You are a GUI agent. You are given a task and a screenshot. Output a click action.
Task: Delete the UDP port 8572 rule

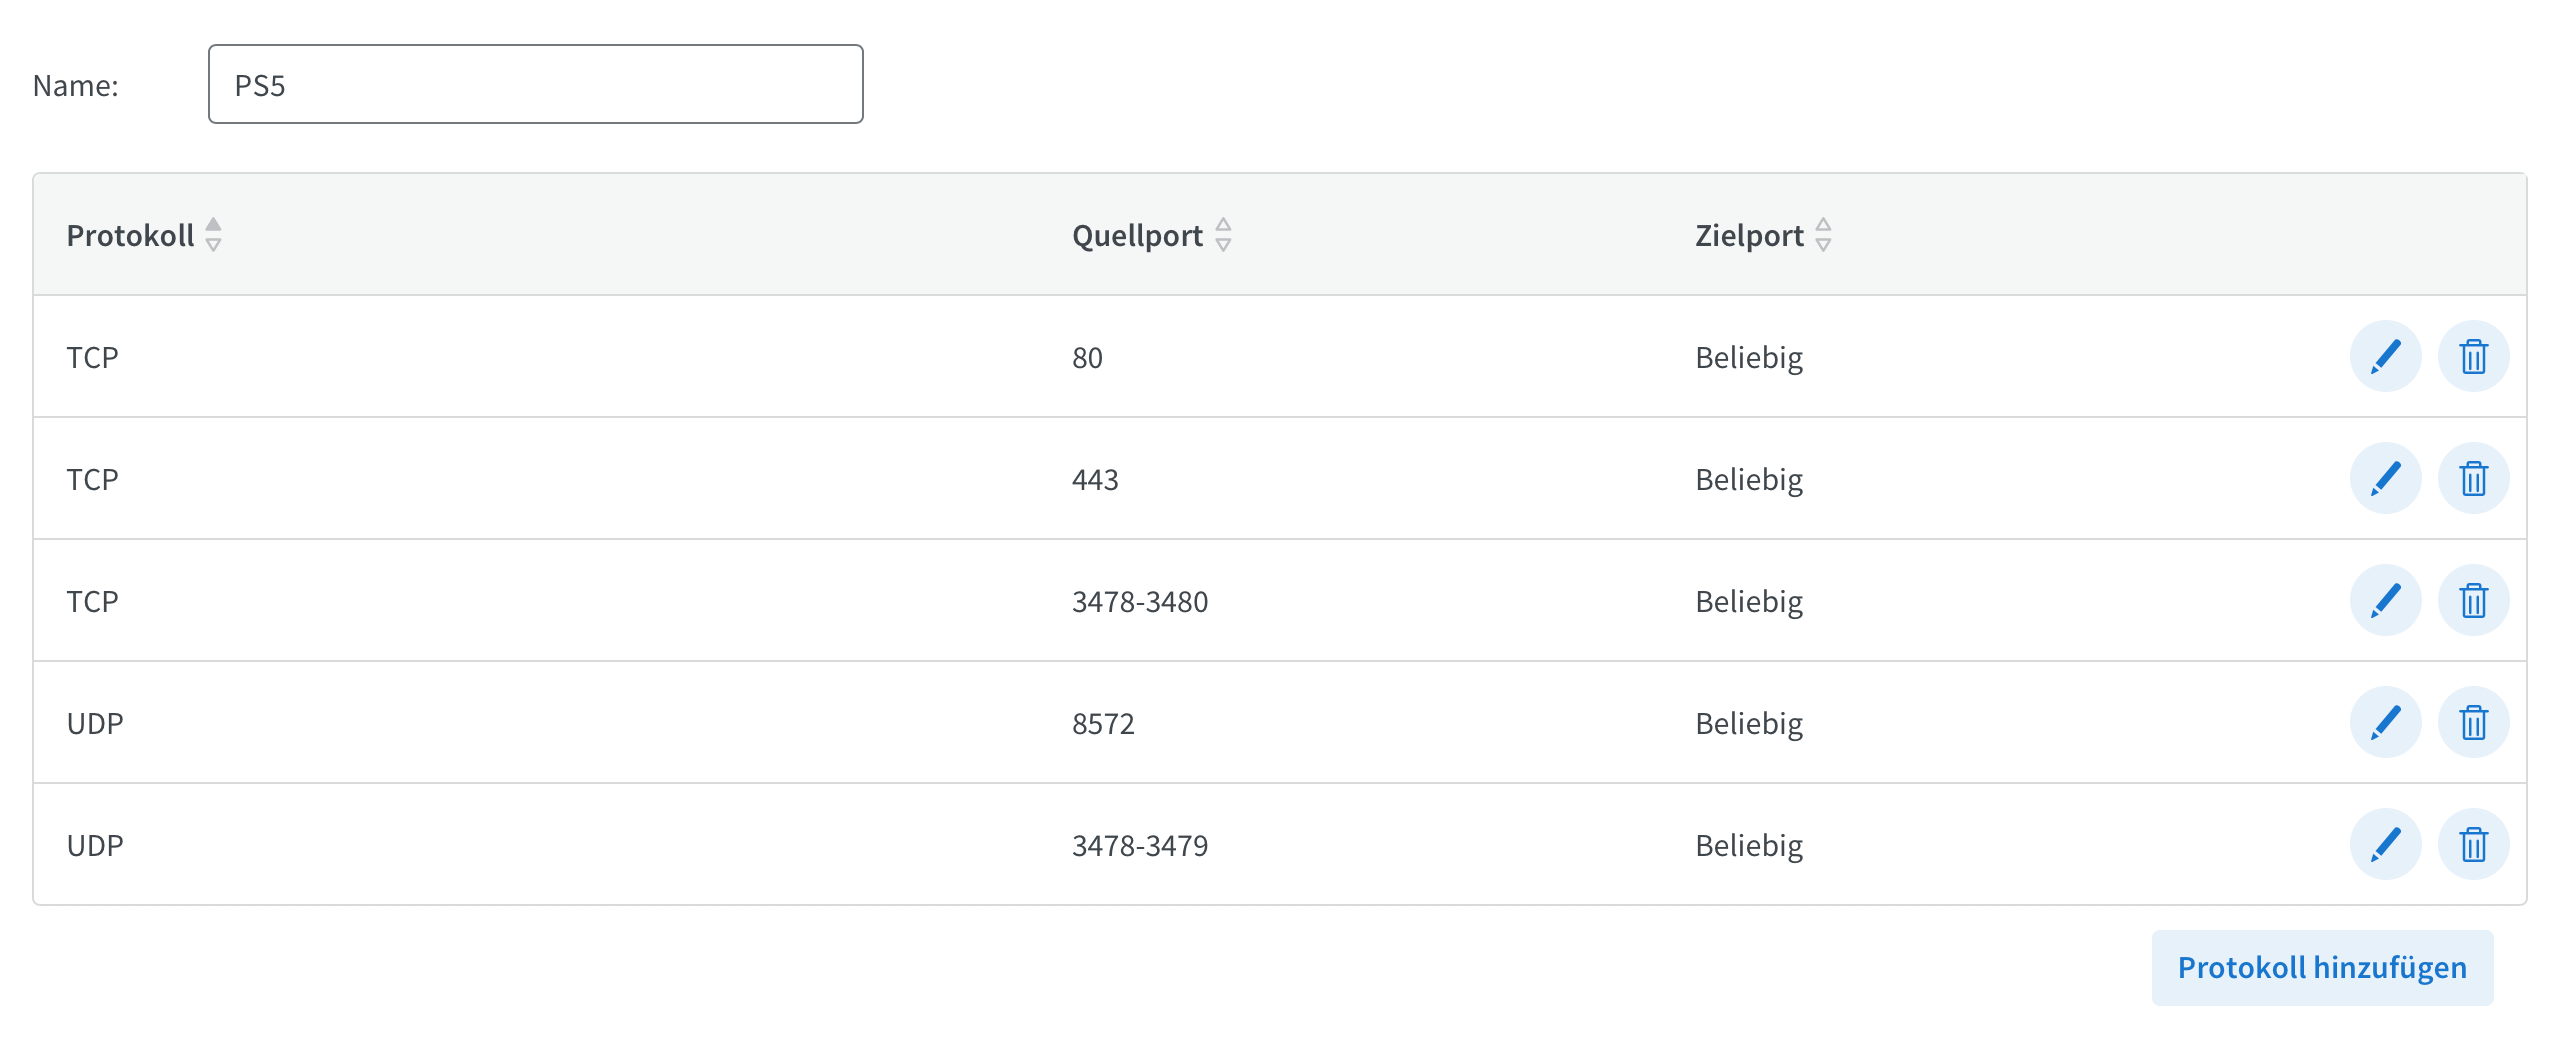point(2473,722)
